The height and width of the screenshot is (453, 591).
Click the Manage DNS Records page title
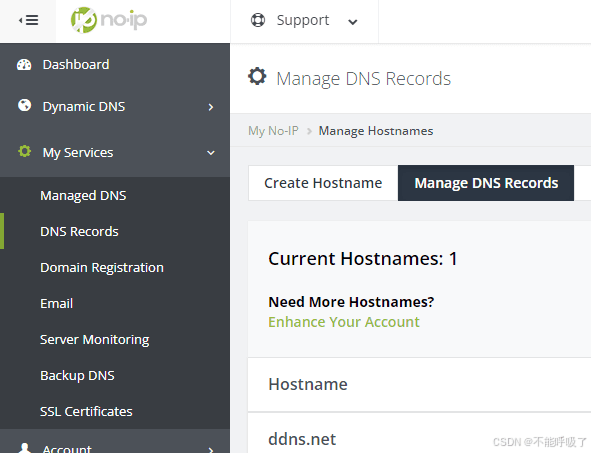[364, 79]
